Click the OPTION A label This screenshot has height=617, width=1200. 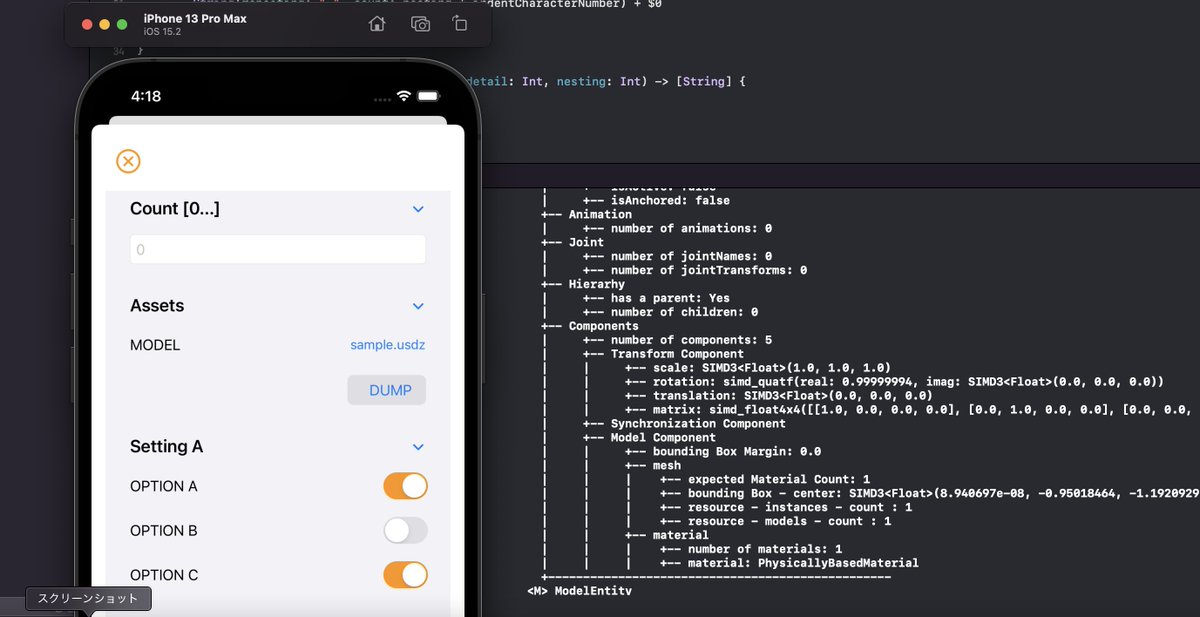coord(164,486)
